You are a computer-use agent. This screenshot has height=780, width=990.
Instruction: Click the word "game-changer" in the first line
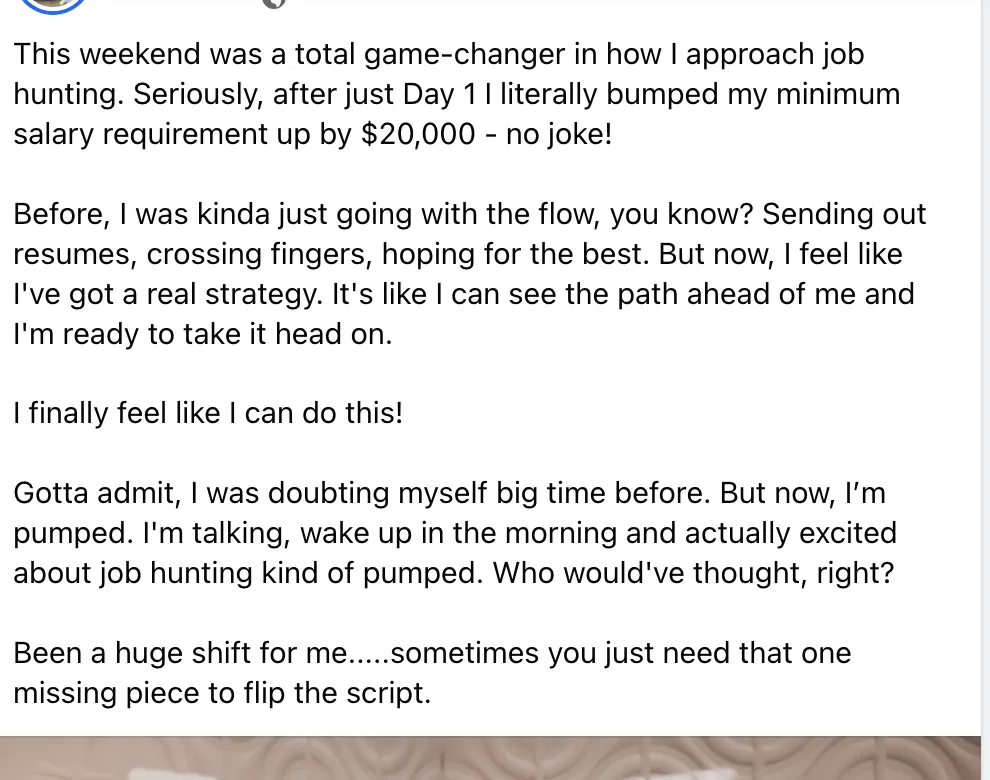464,54
